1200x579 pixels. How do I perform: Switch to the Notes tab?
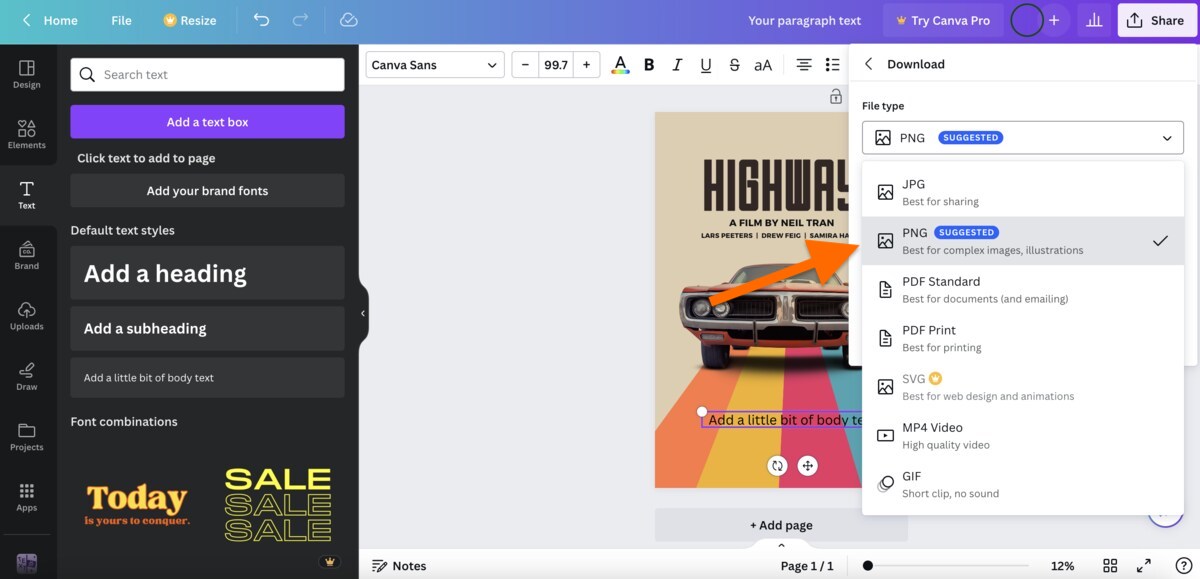coord(399,565)
